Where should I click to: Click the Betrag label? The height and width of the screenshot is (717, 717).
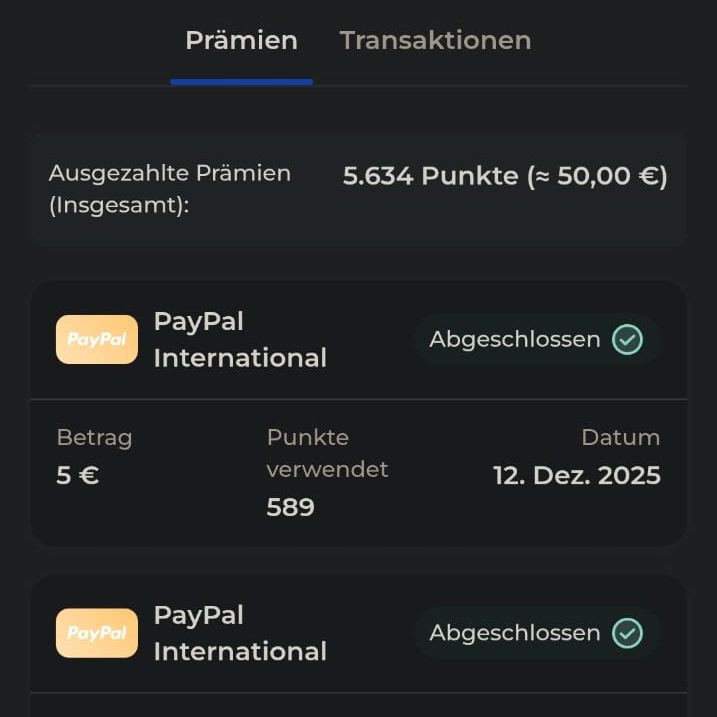pos(94,438)
